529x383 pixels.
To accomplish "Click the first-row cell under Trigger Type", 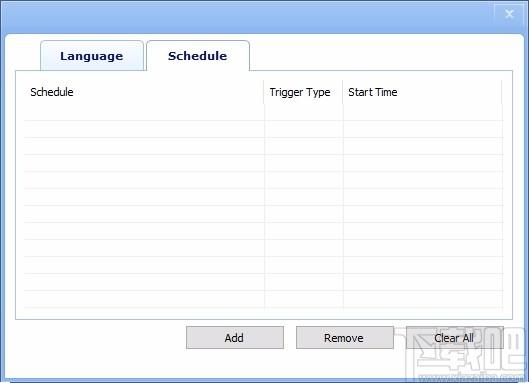I will tap(304, 112).
